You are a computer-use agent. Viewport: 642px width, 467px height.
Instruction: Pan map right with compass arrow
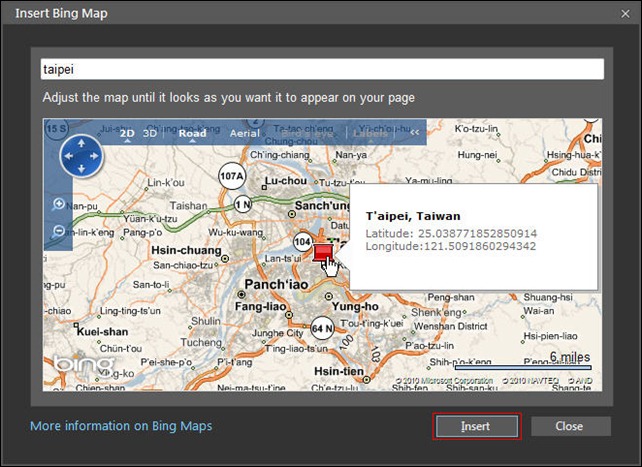96,156
